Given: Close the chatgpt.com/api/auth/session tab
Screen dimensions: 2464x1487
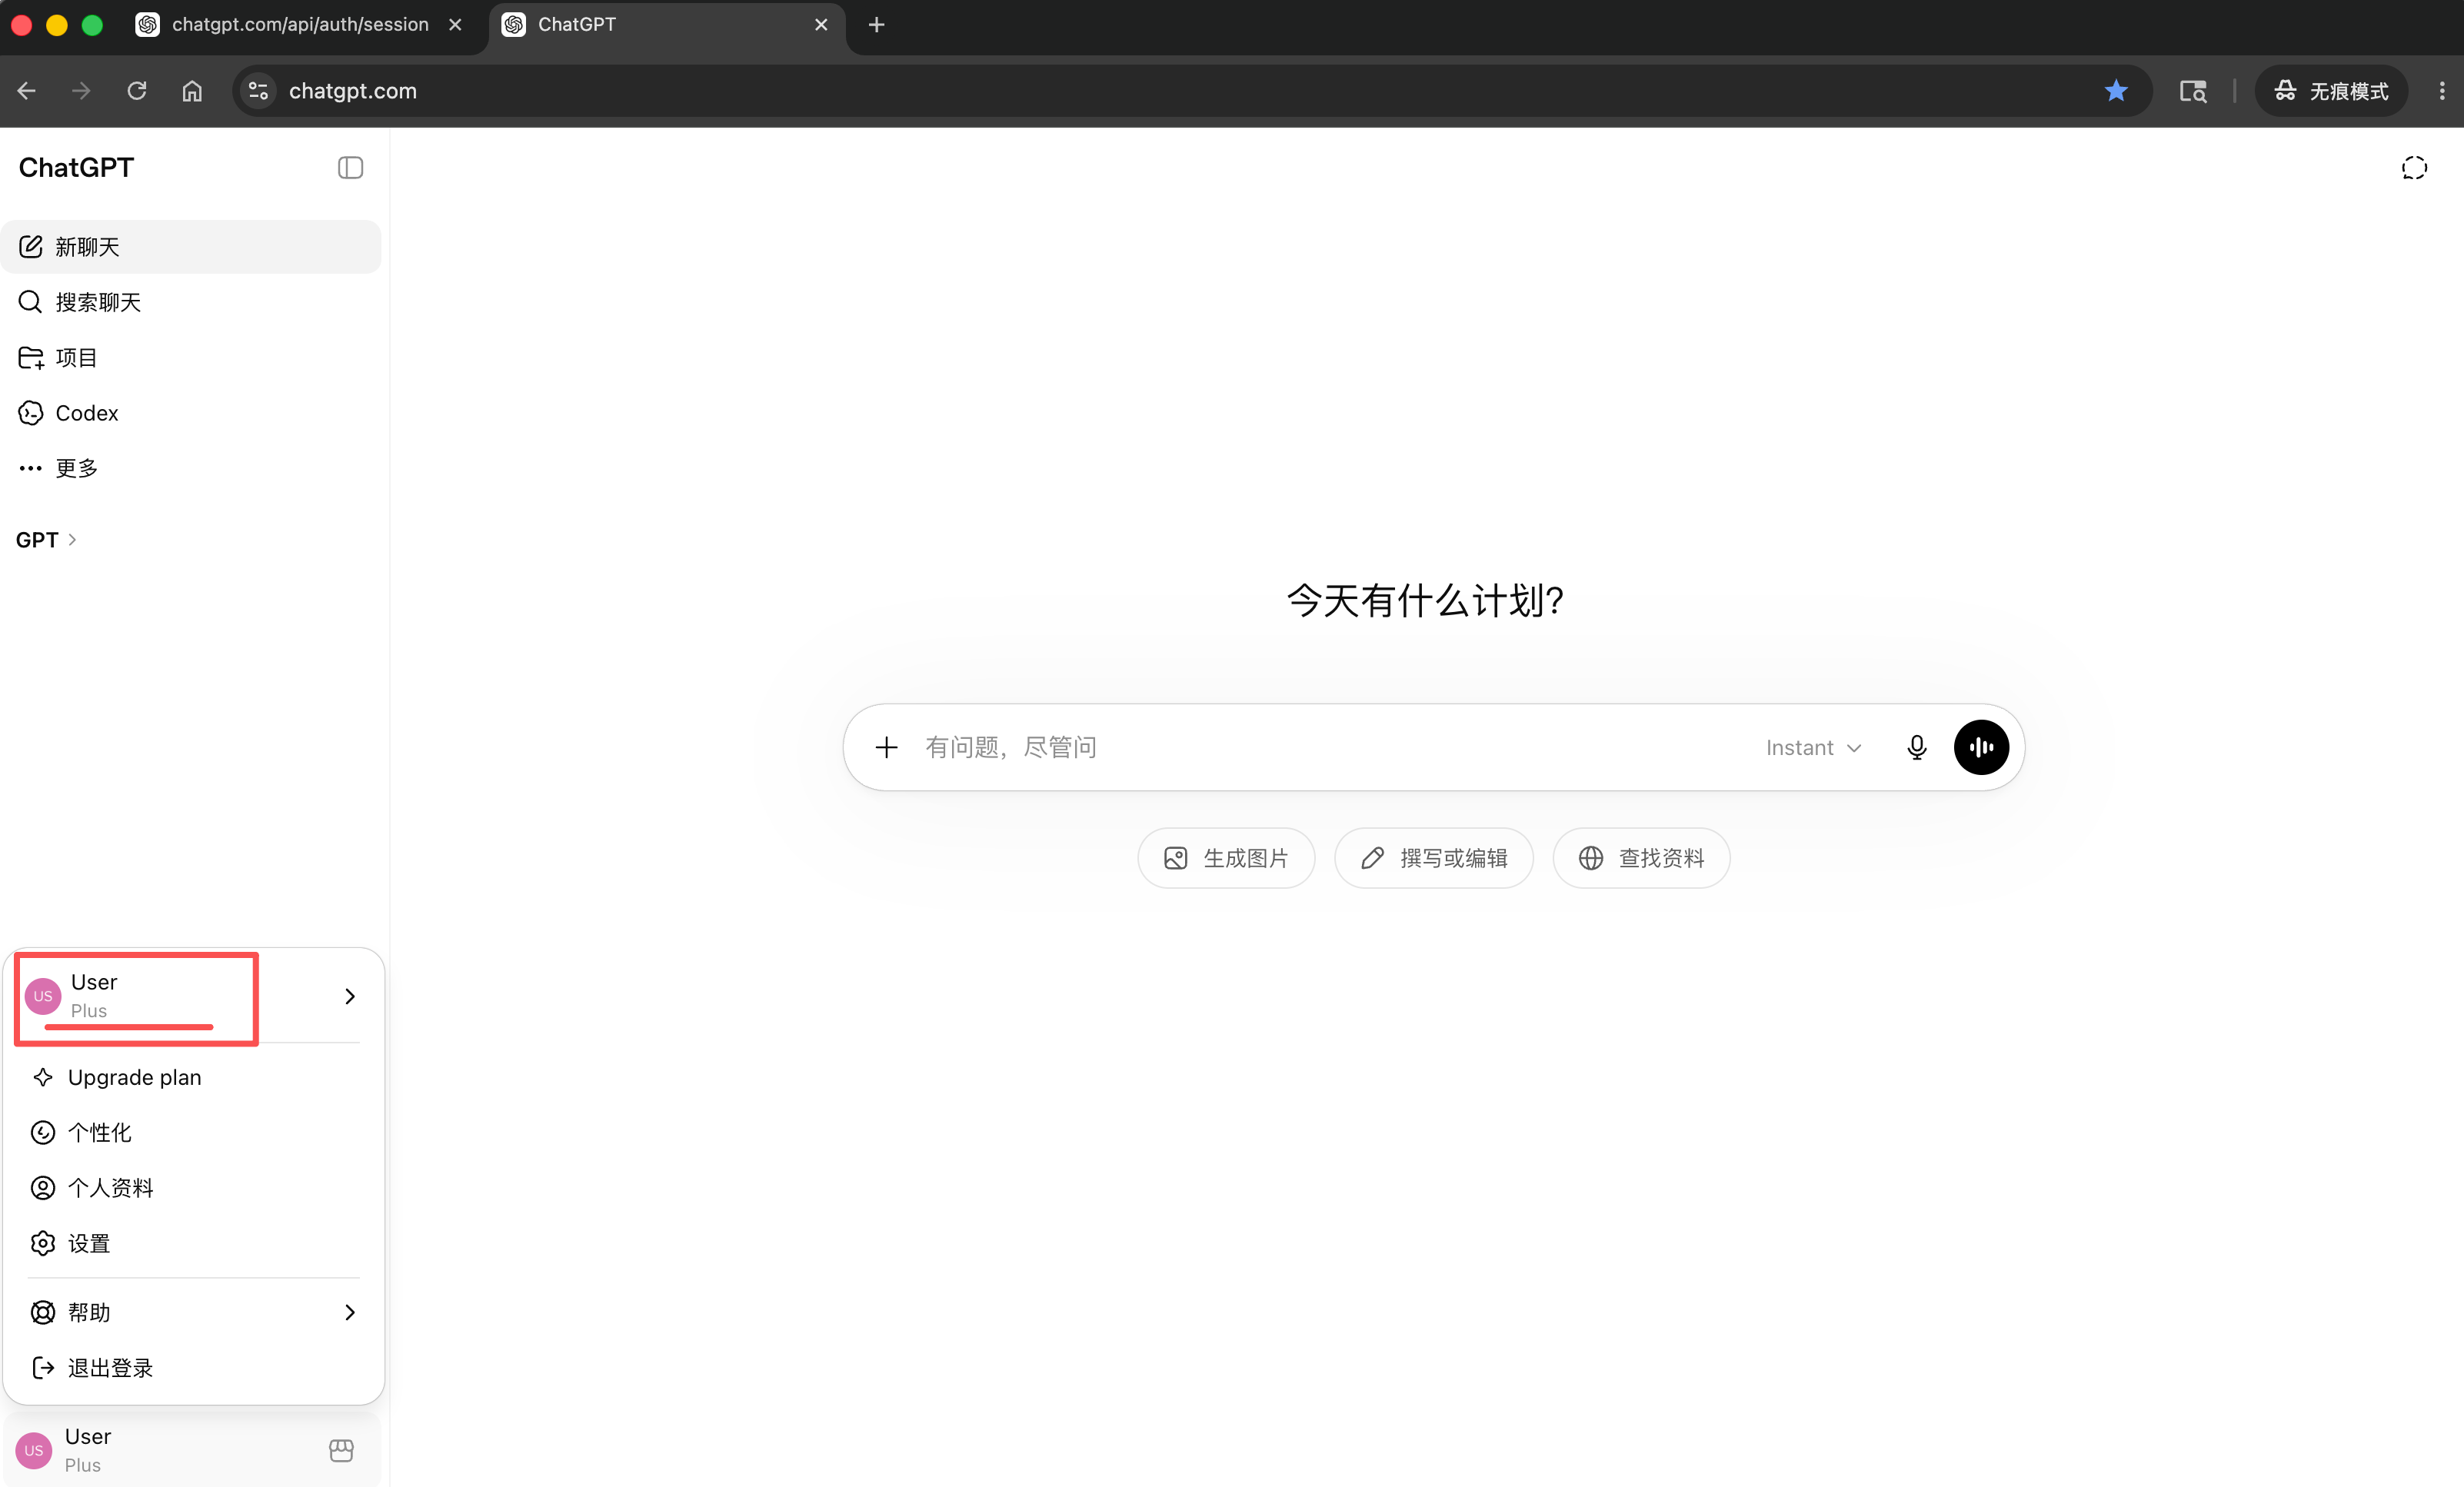Looking at the screenshot, I should click(x=455, y=25).
